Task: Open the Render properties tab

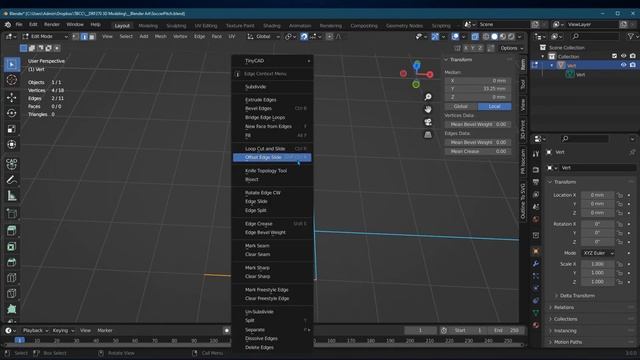Action: pyautogui.click(x=536, y=169)
